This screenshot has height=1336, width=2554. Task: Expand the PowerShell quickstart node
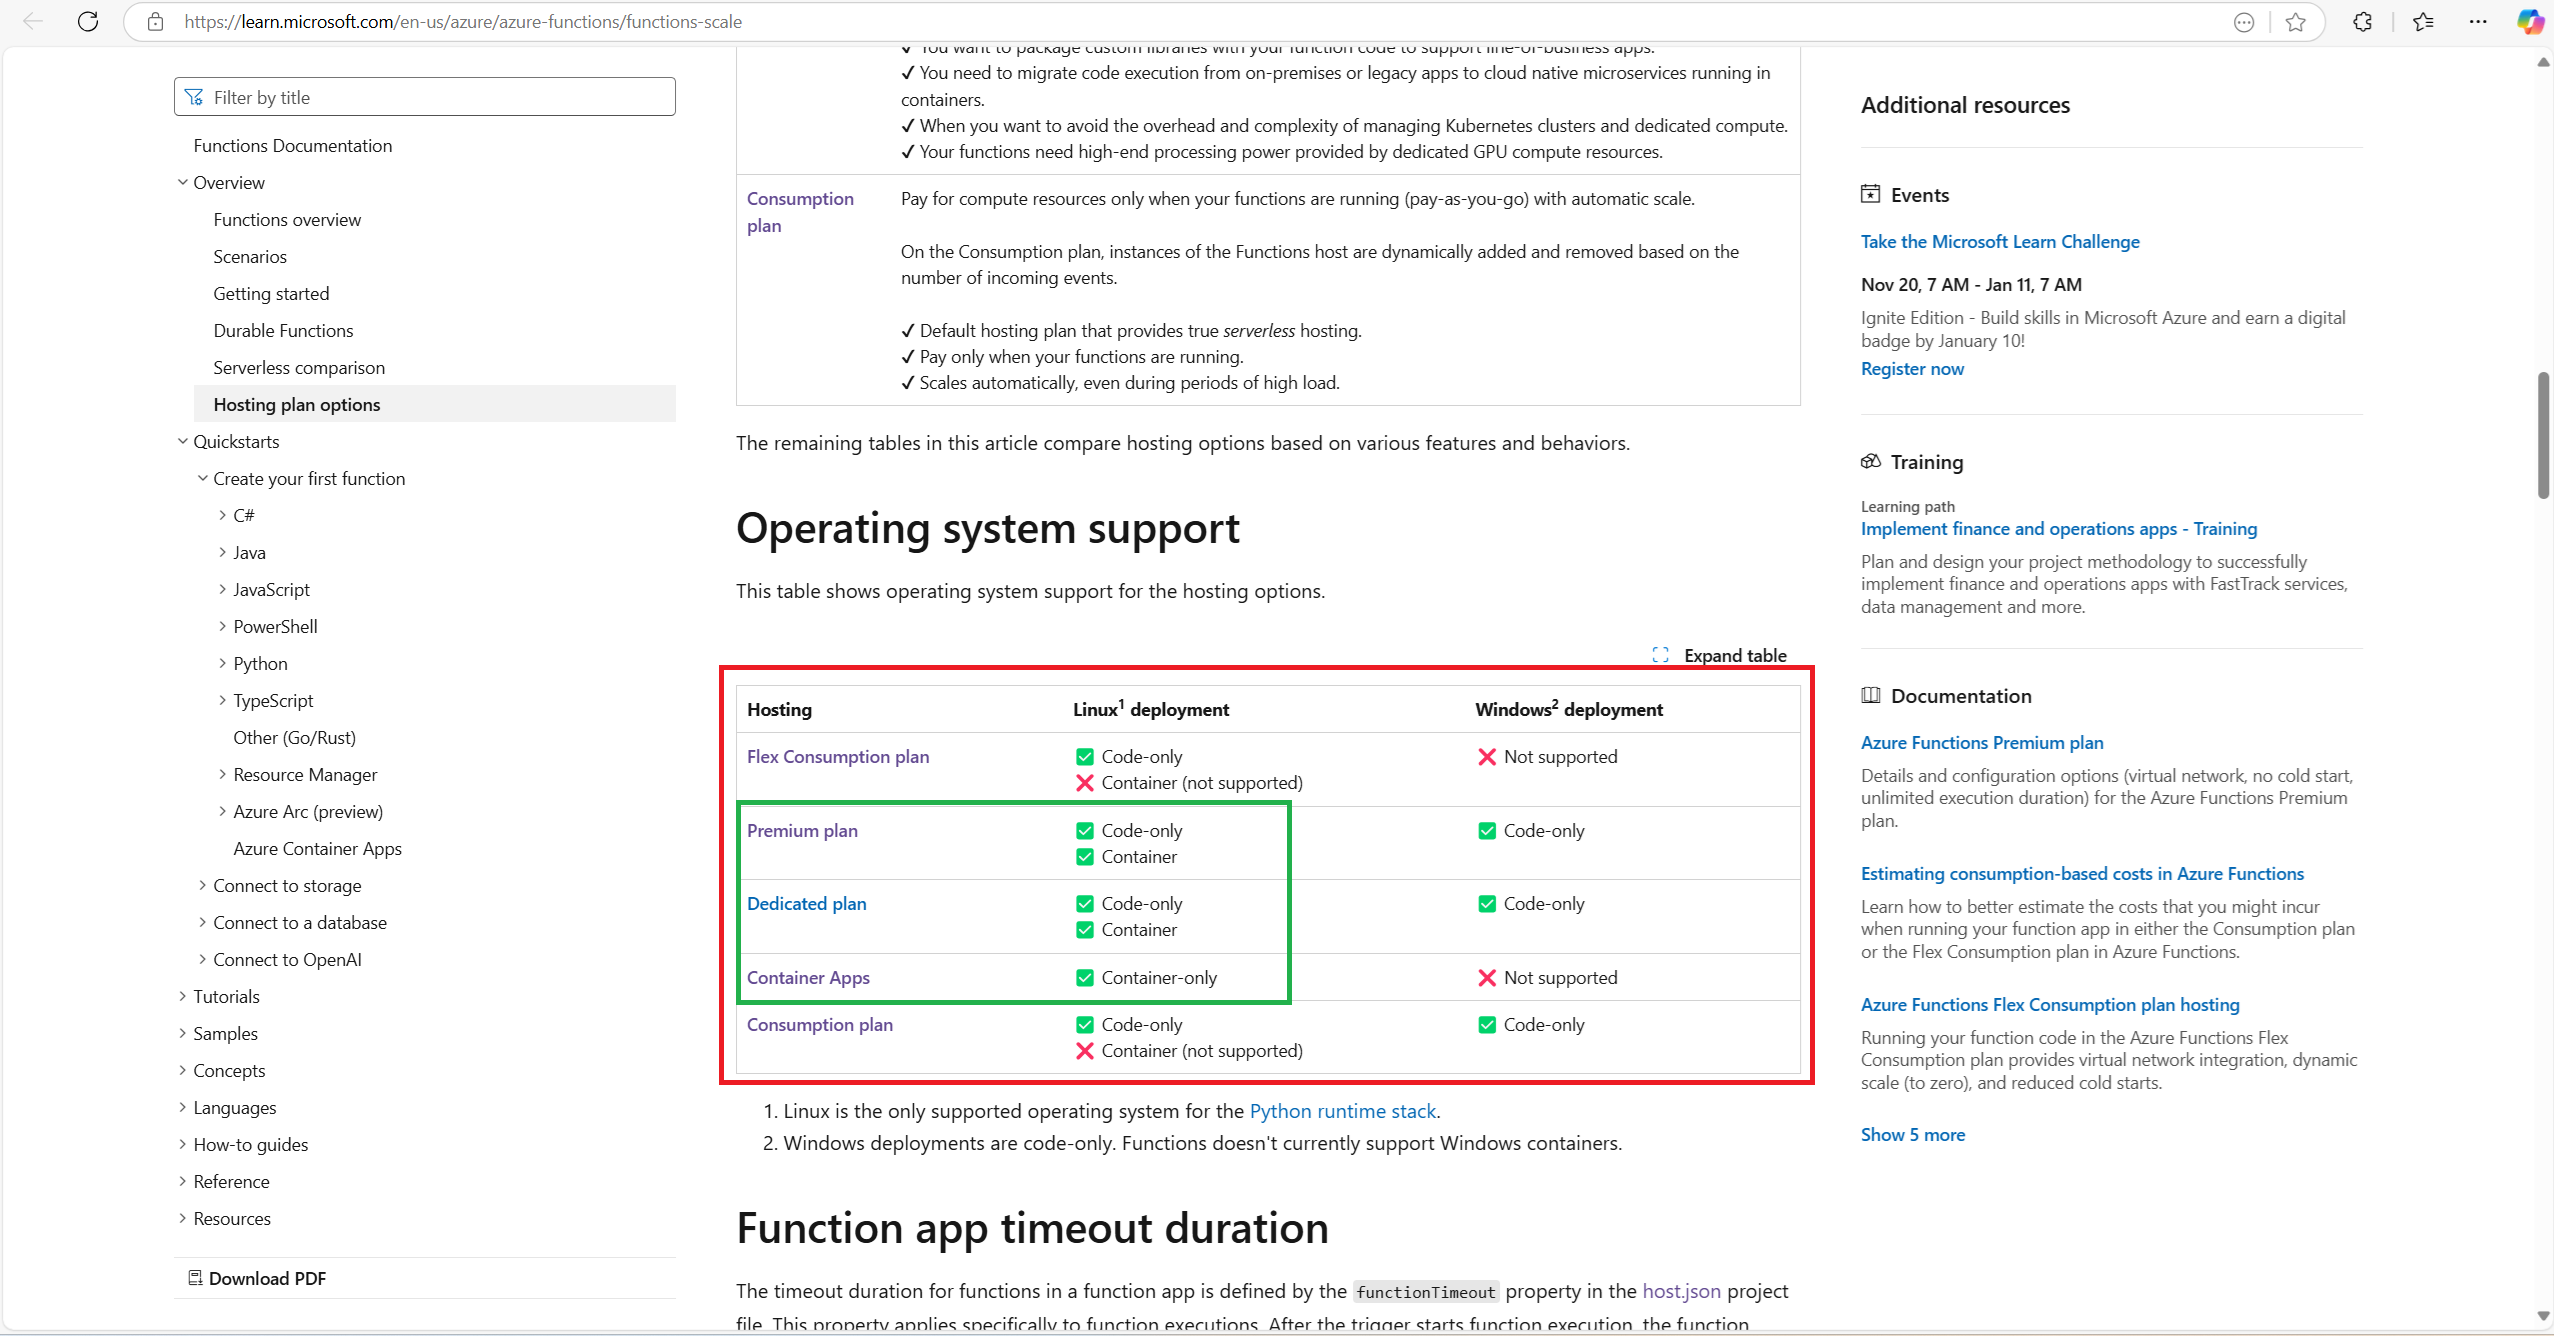click(222, 626)
